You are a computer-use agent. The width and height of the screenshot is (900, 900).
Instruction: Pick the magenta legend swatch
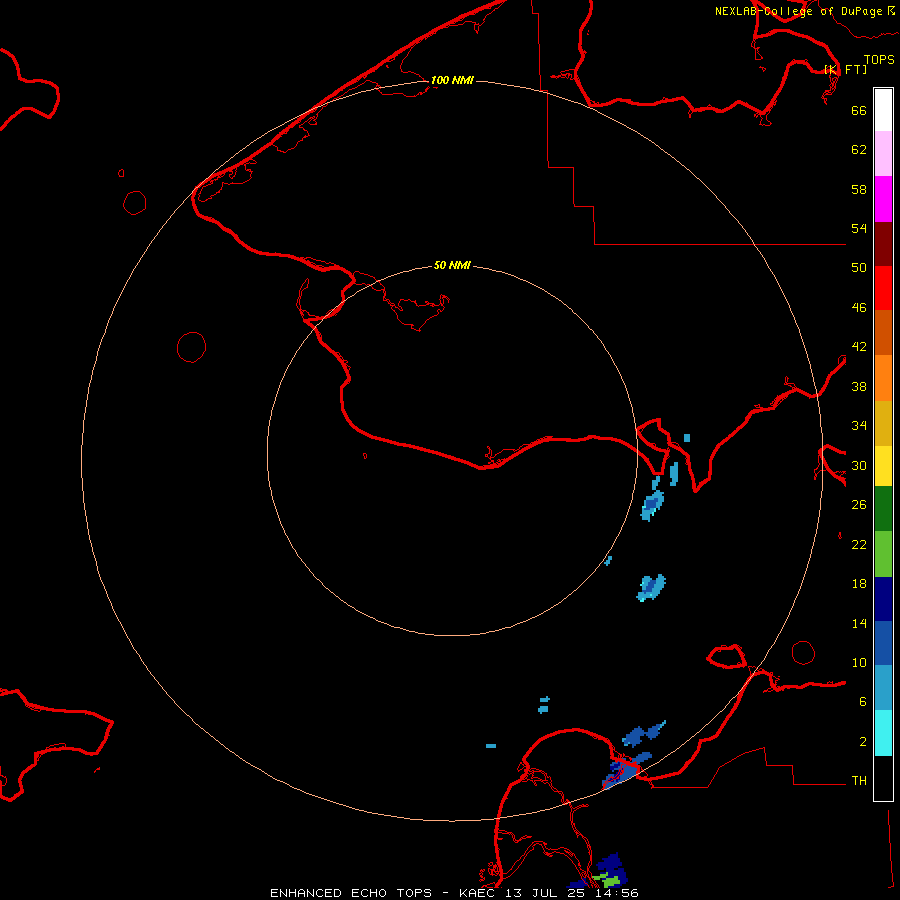coord(883,199)
